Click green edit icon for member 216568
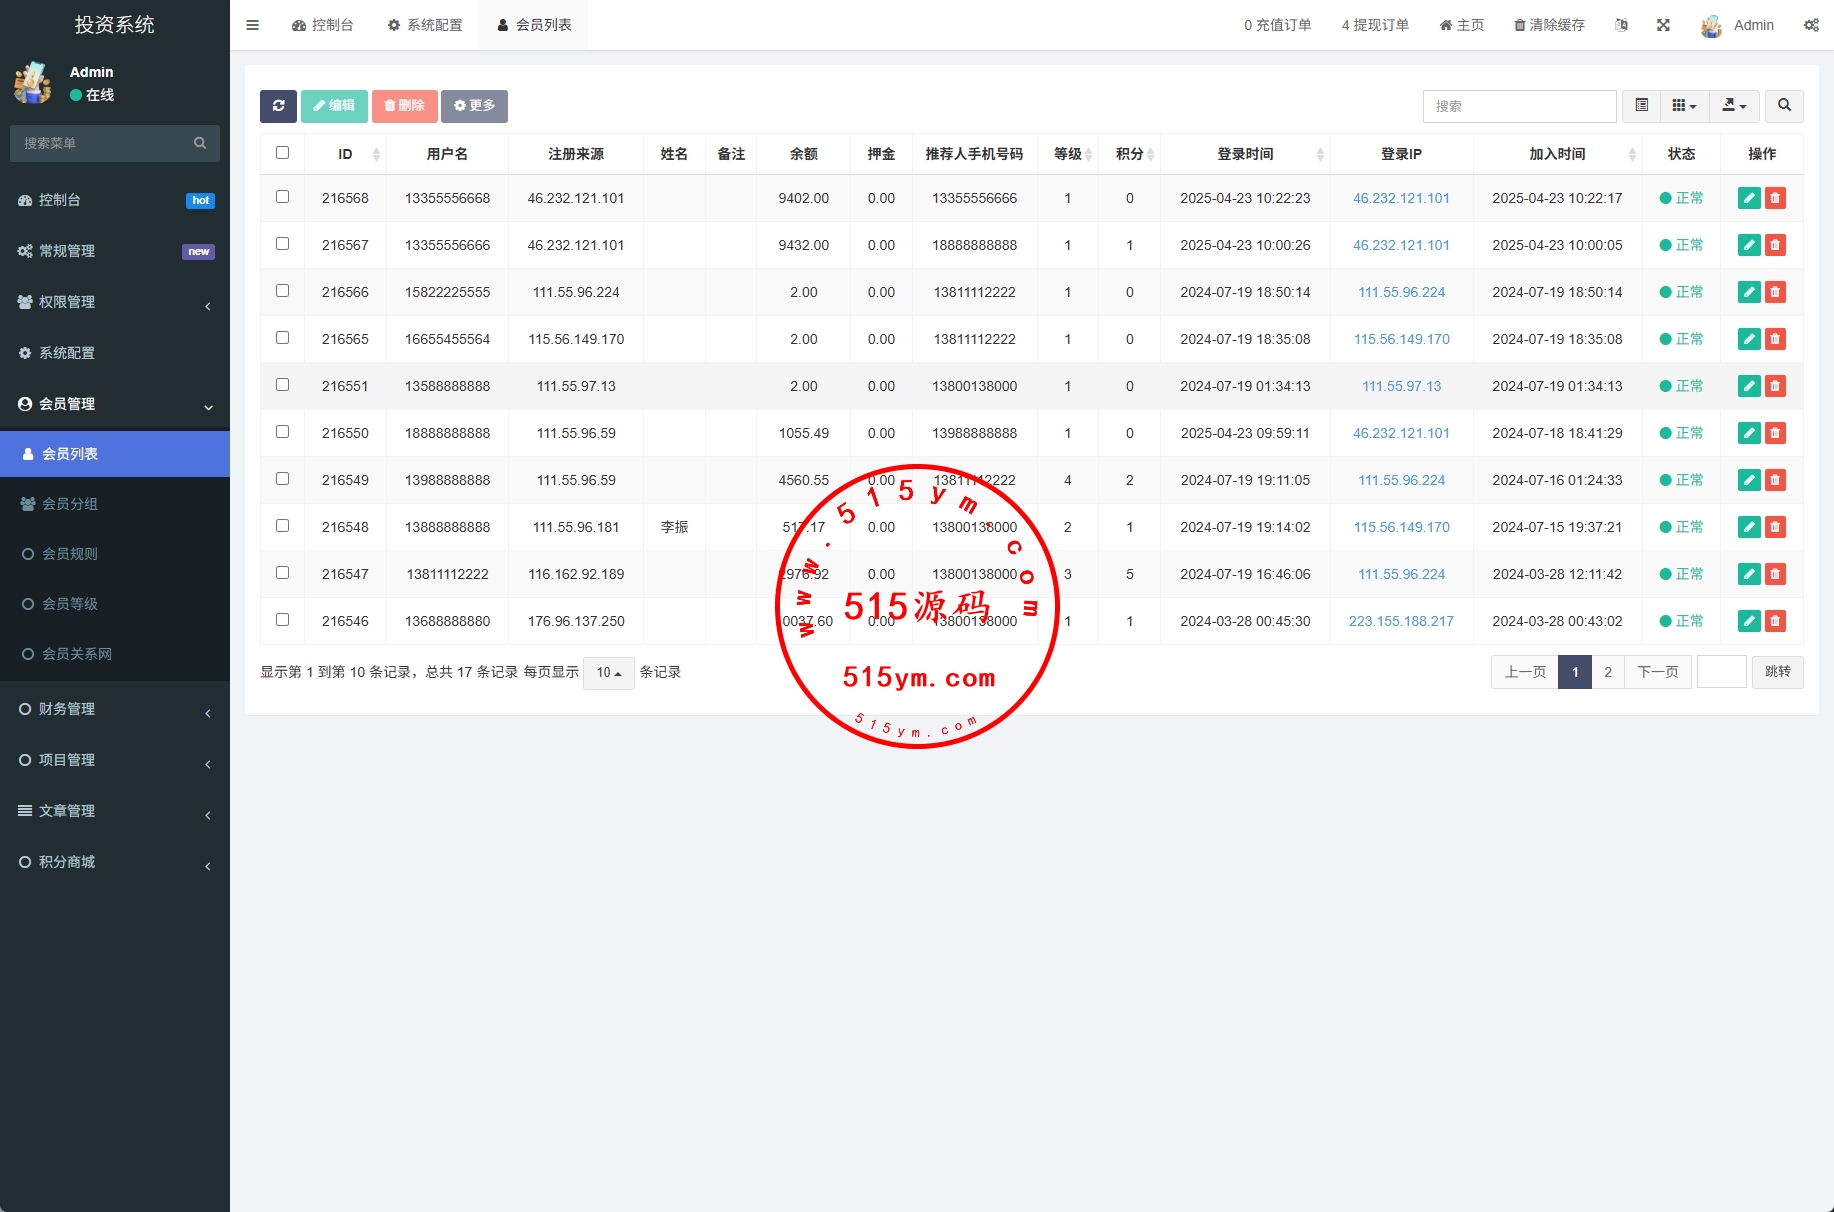The width and height of the screenshot is (1834, 1212). point(1748,198)
